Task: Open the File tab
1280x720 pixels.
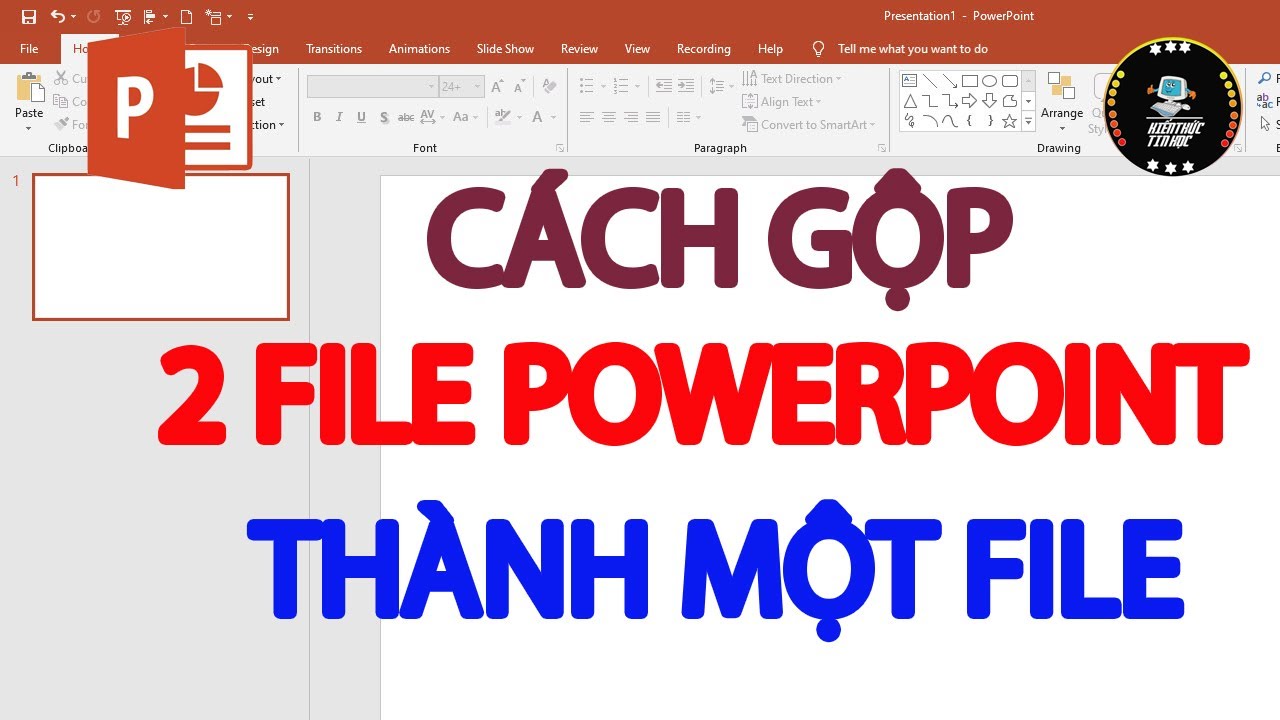Action: [x=29, y=49]
